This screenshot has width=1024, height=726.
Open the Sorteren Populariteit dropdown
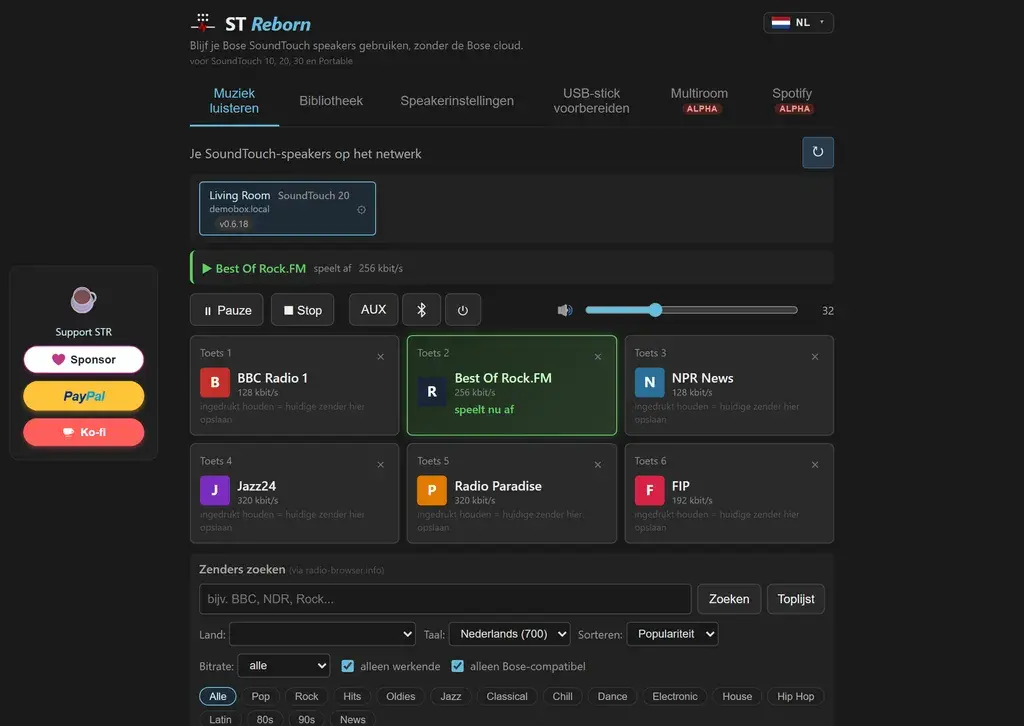point(673,634)
